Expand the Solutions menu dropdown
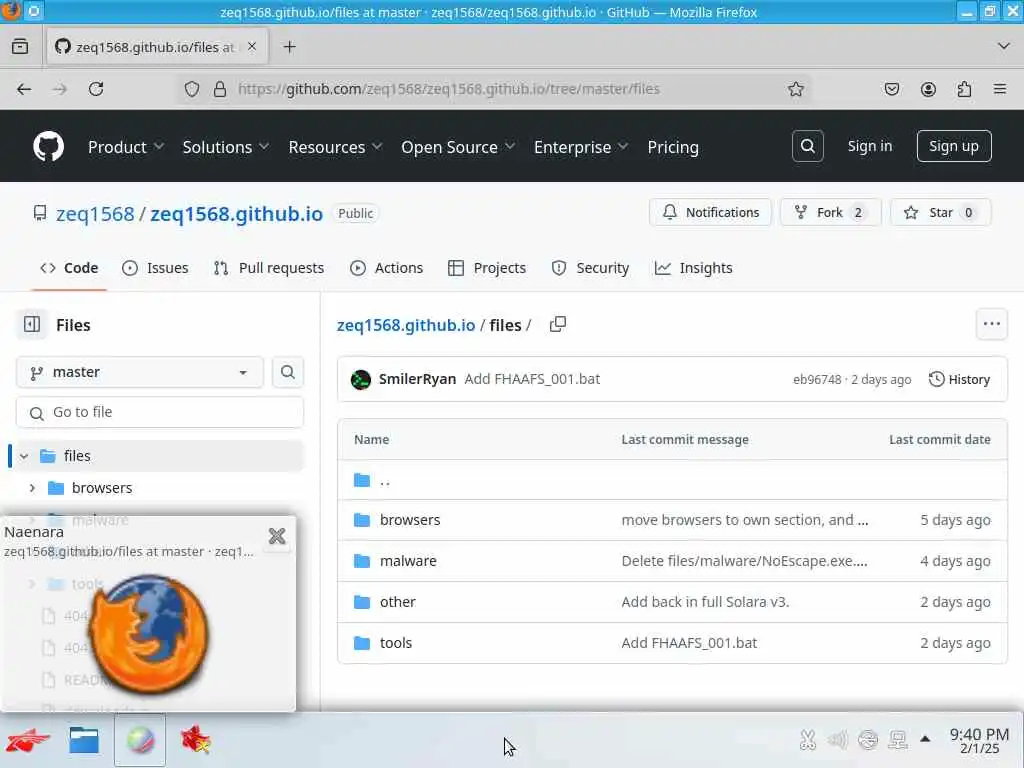1024x768 pixels. tap(225, 147)
